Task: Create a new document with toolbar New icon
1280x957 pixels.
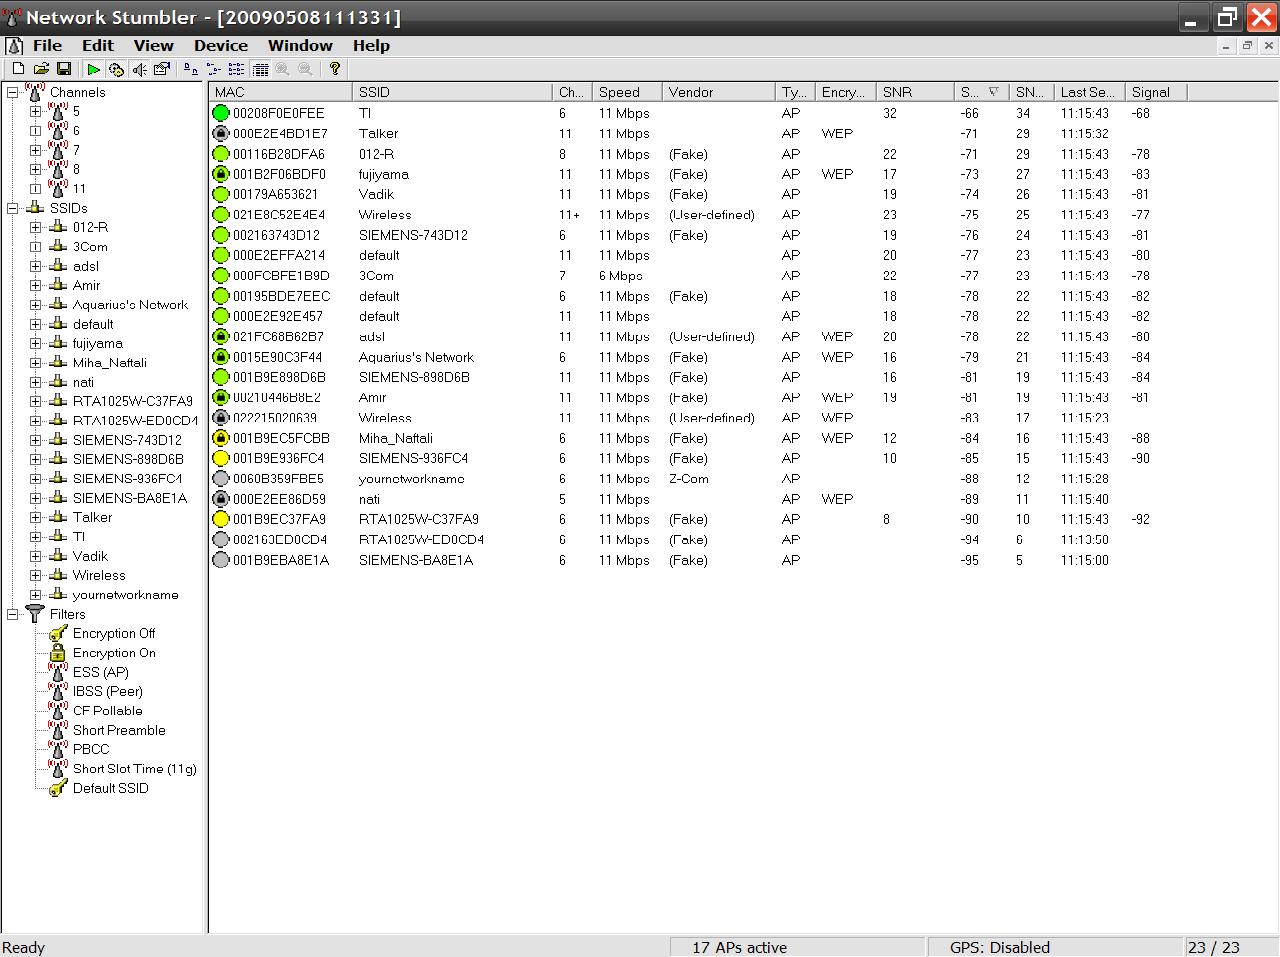Action: coord(18,69)
